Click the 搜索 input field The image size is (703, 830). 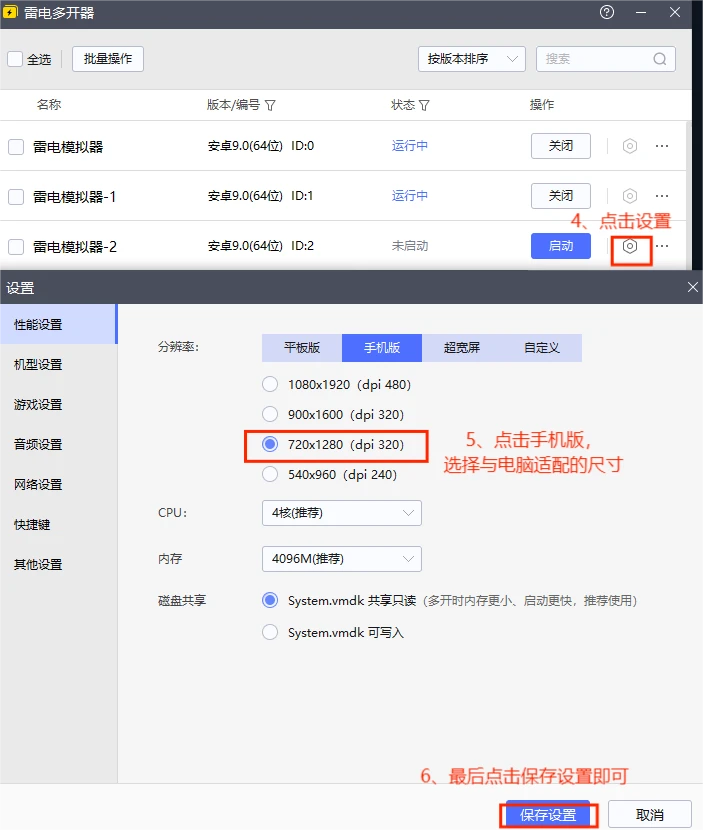(595, 59)
